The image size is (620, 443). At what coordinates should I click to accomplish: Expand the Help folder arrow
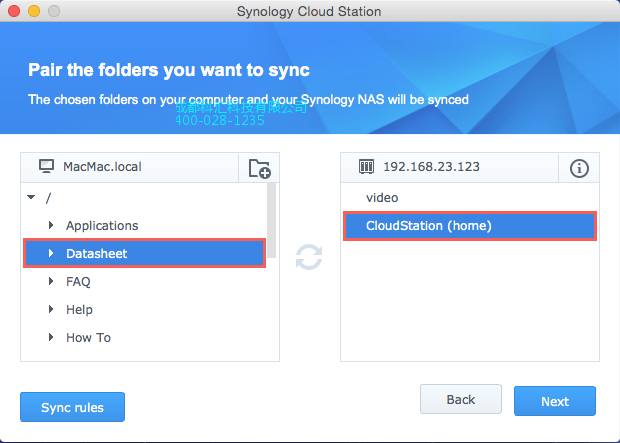(x=51, y=310)
